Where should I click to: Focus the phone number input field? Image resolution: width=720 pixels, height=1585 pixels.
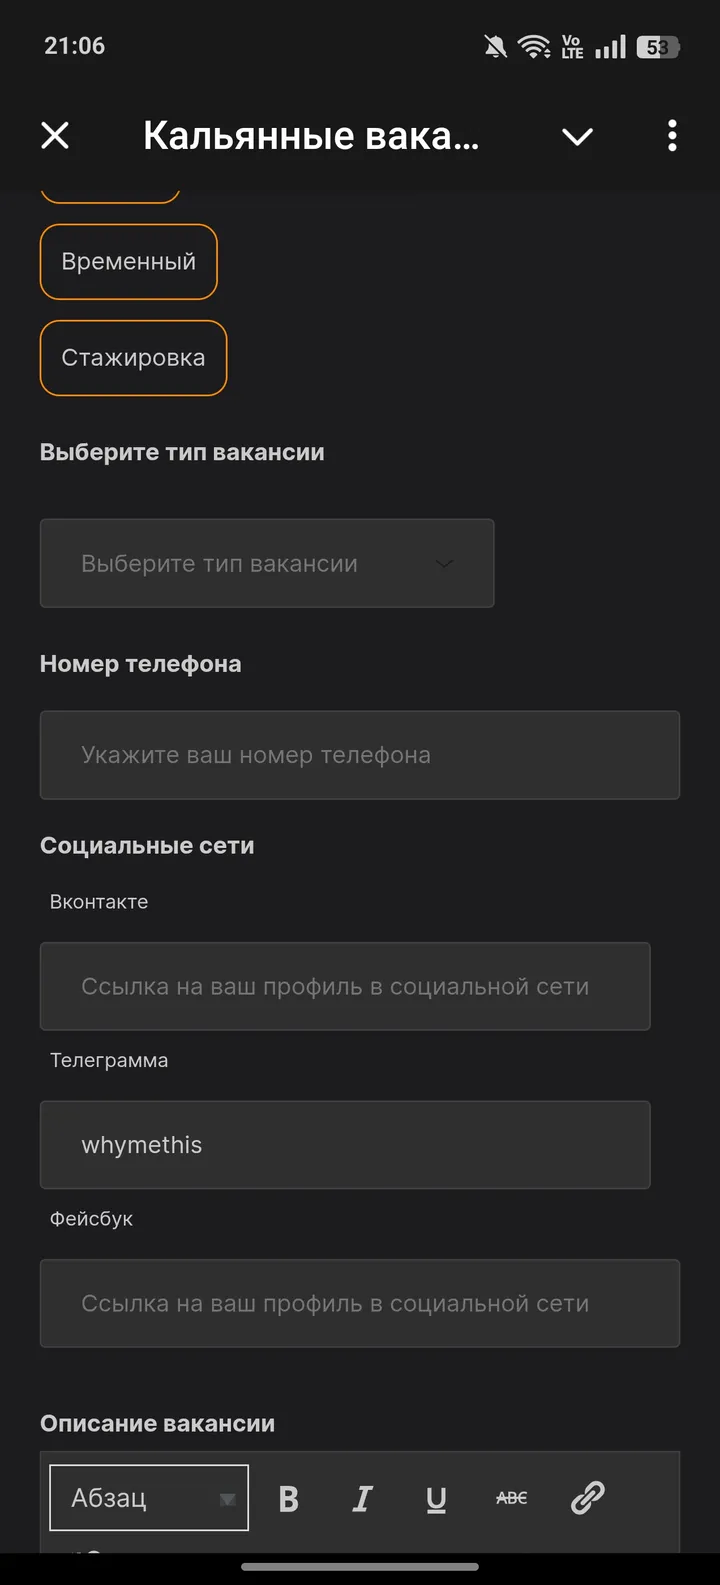point(360,755)
